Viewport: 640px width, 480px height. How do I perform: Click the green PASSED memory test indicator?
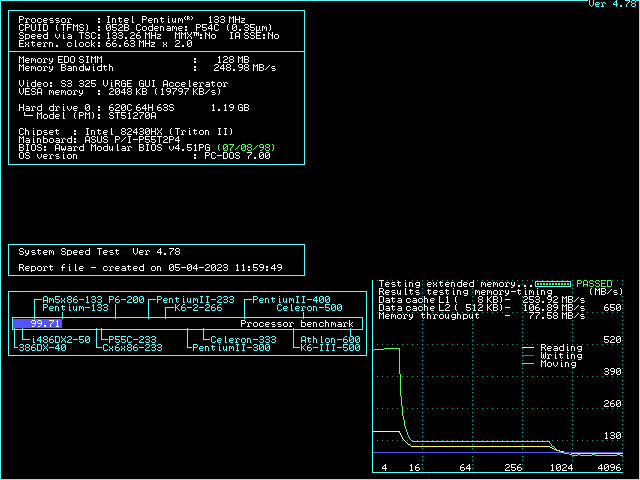(x=593, y=284)
